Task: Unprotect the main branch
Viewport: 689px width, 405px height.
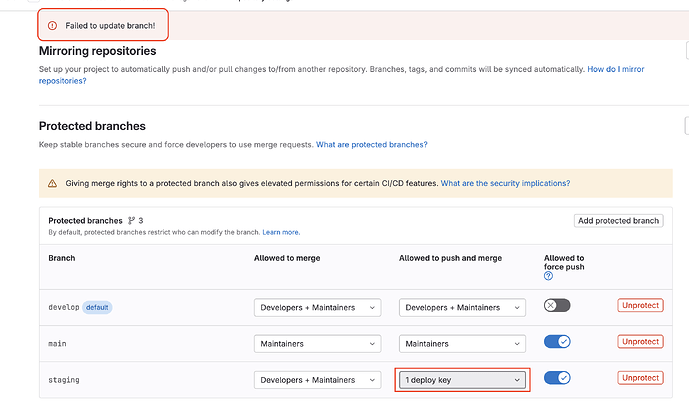Action: point(640,342)
